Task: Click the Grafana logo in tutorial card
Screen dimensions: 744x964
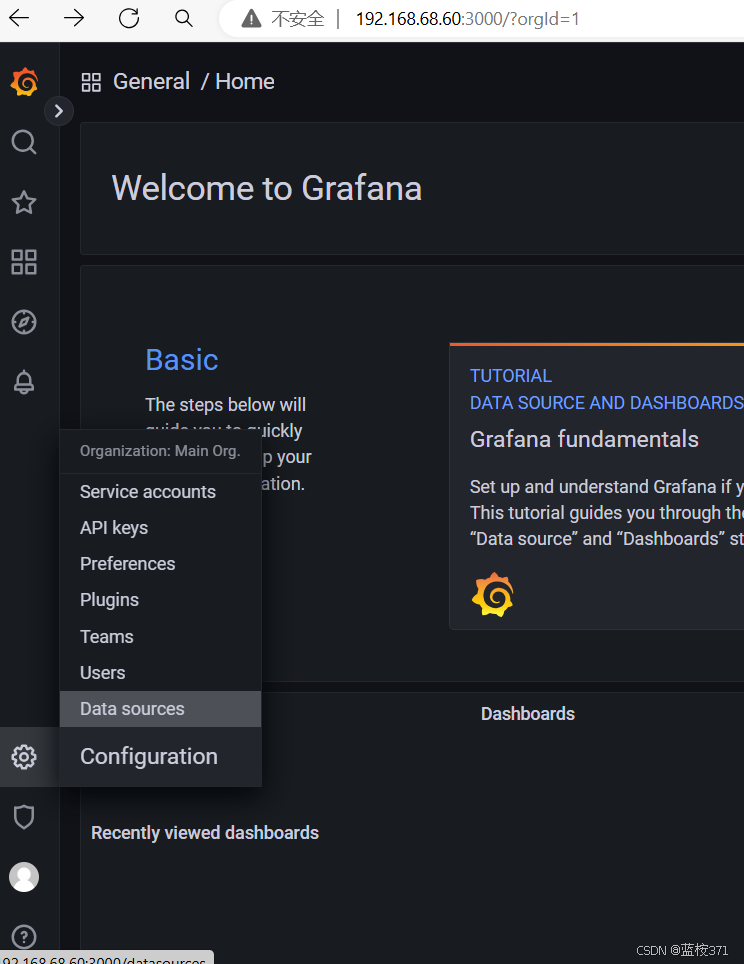Action: [x=493, y=595]
